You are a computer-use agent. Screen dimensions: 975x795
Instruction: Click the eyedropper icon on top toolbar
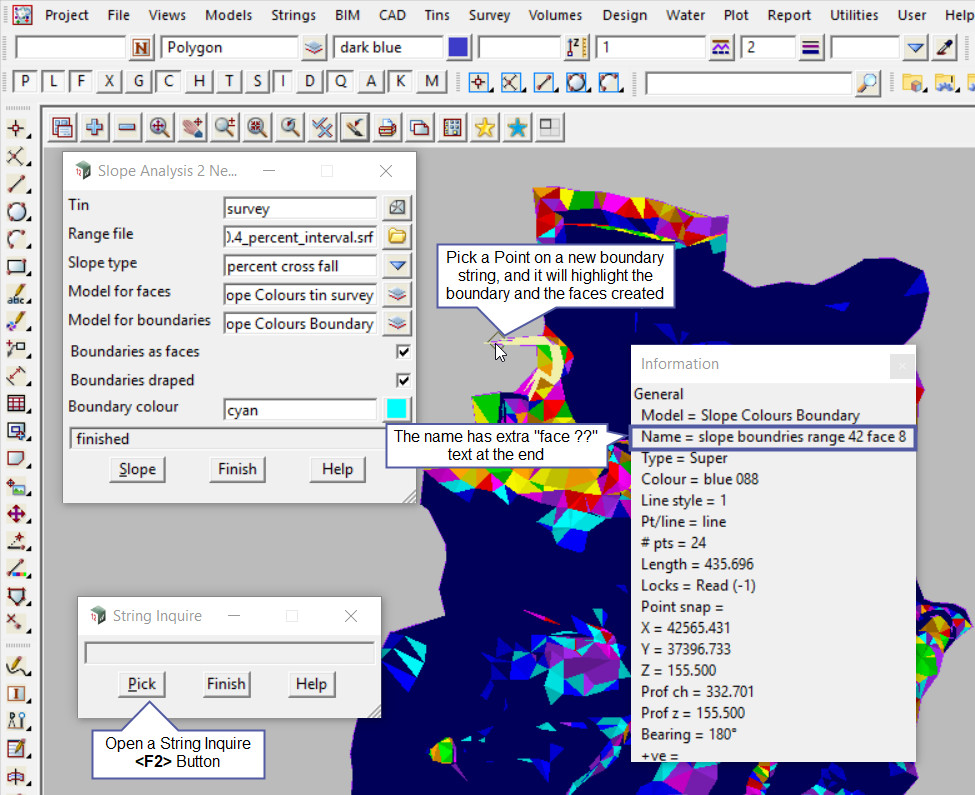click(x=945, y=47)
